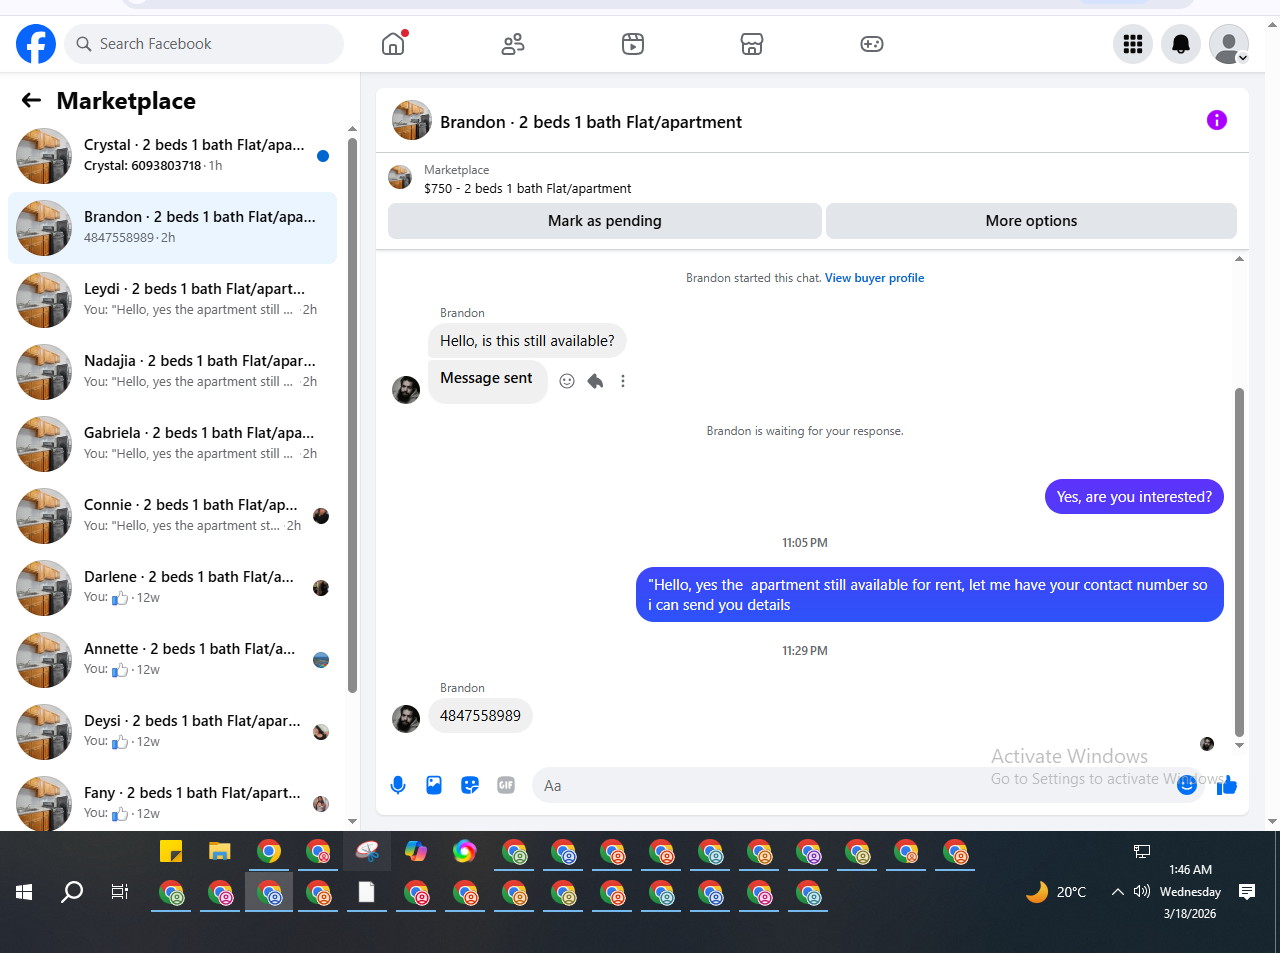Open Windows taskbar search

pyautogui.click(x=72, y=892)
